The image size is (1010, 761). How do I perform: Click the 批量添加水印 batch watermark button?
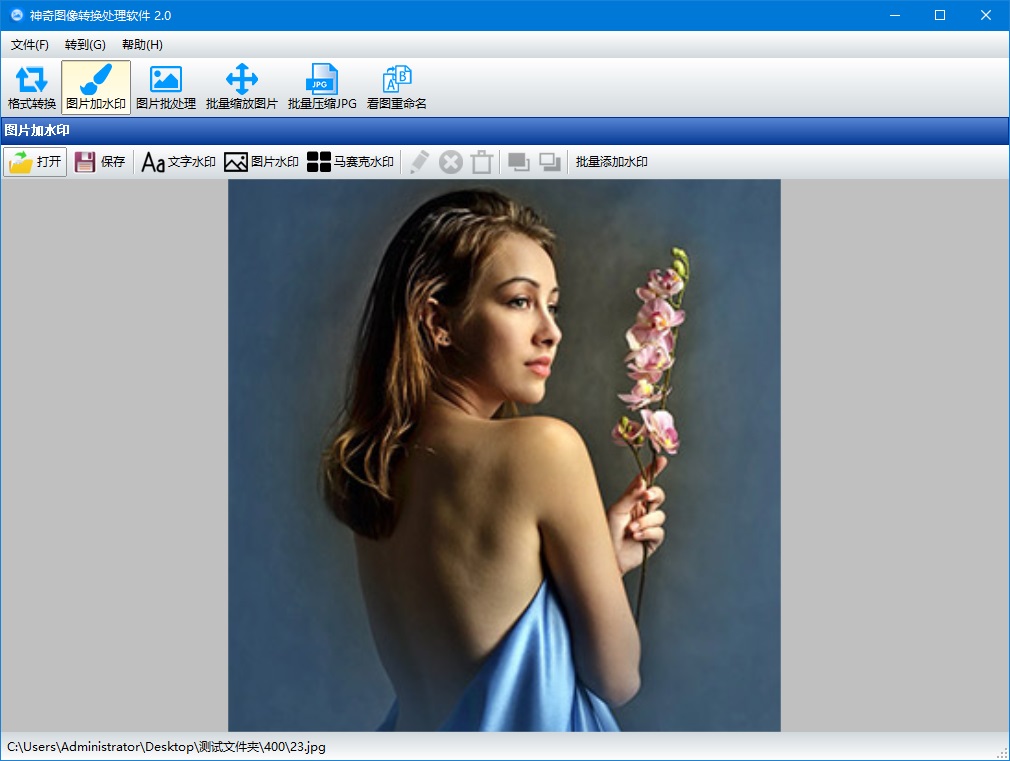611,162
